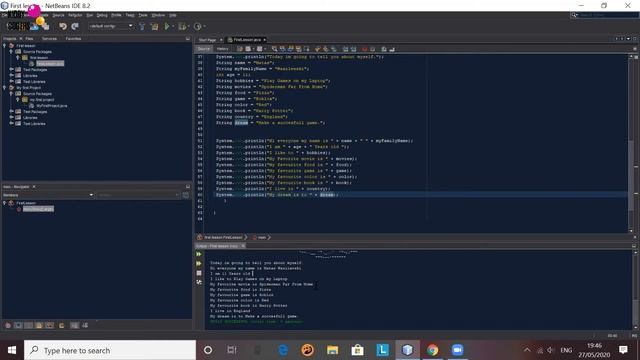Click the Undo toolbar icon
Viewport: 640px width, 360px height.
click(62, 27)
